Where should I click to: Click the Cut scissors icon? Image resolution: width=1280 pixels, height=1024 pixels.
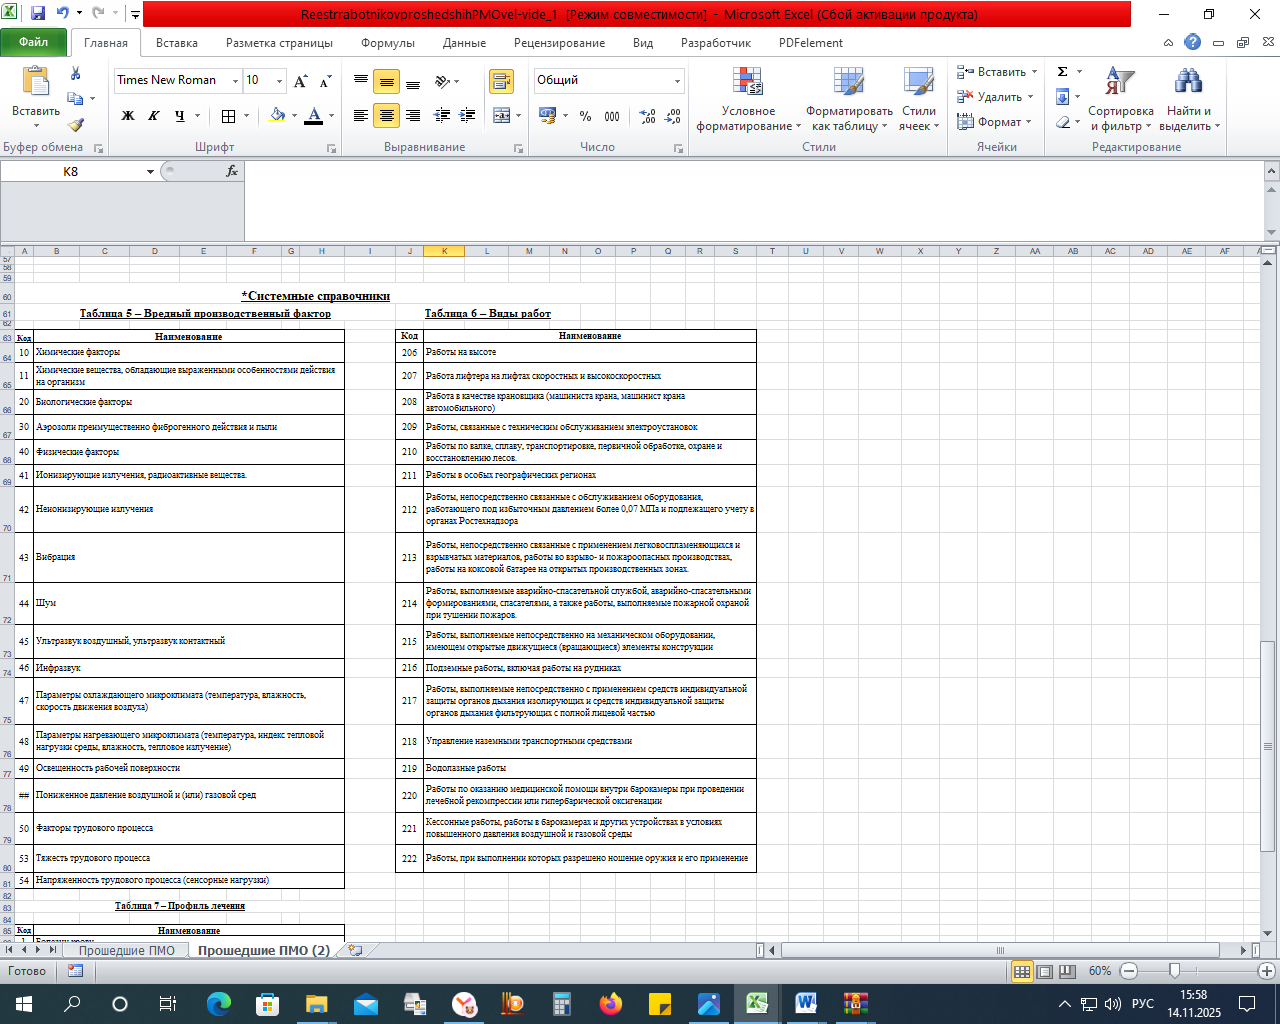75,74
